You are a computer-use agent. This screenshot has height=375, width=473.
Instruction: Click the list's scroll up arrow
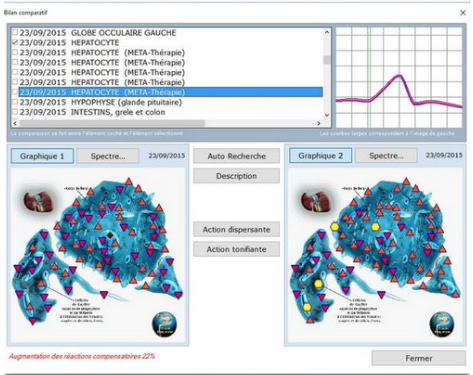[327, 32]
